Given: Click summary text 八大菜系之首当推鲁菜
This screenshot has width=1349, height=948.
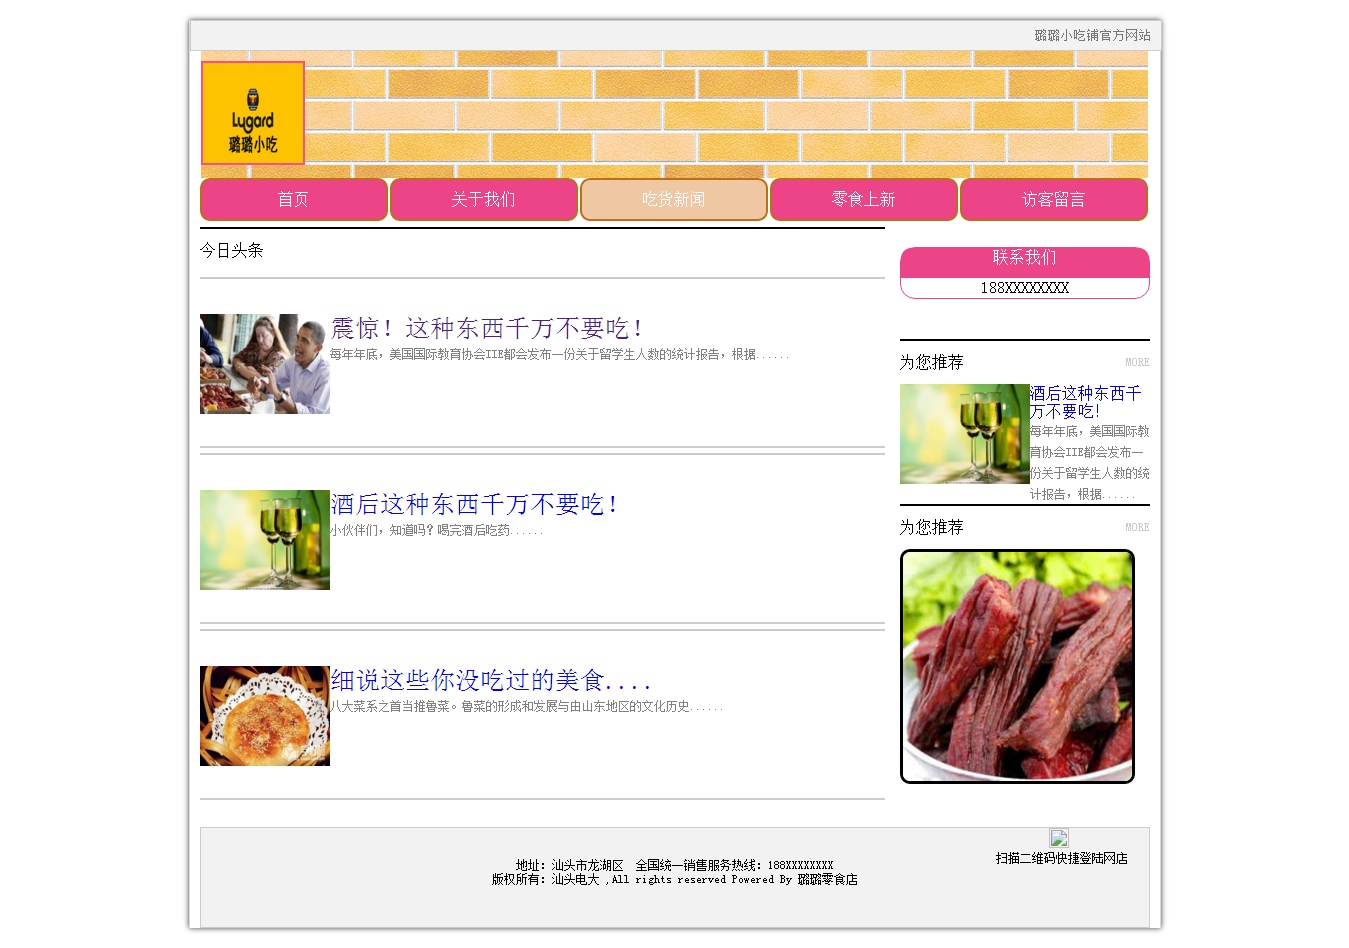Looking at the screenshot, I should point(526,706).
